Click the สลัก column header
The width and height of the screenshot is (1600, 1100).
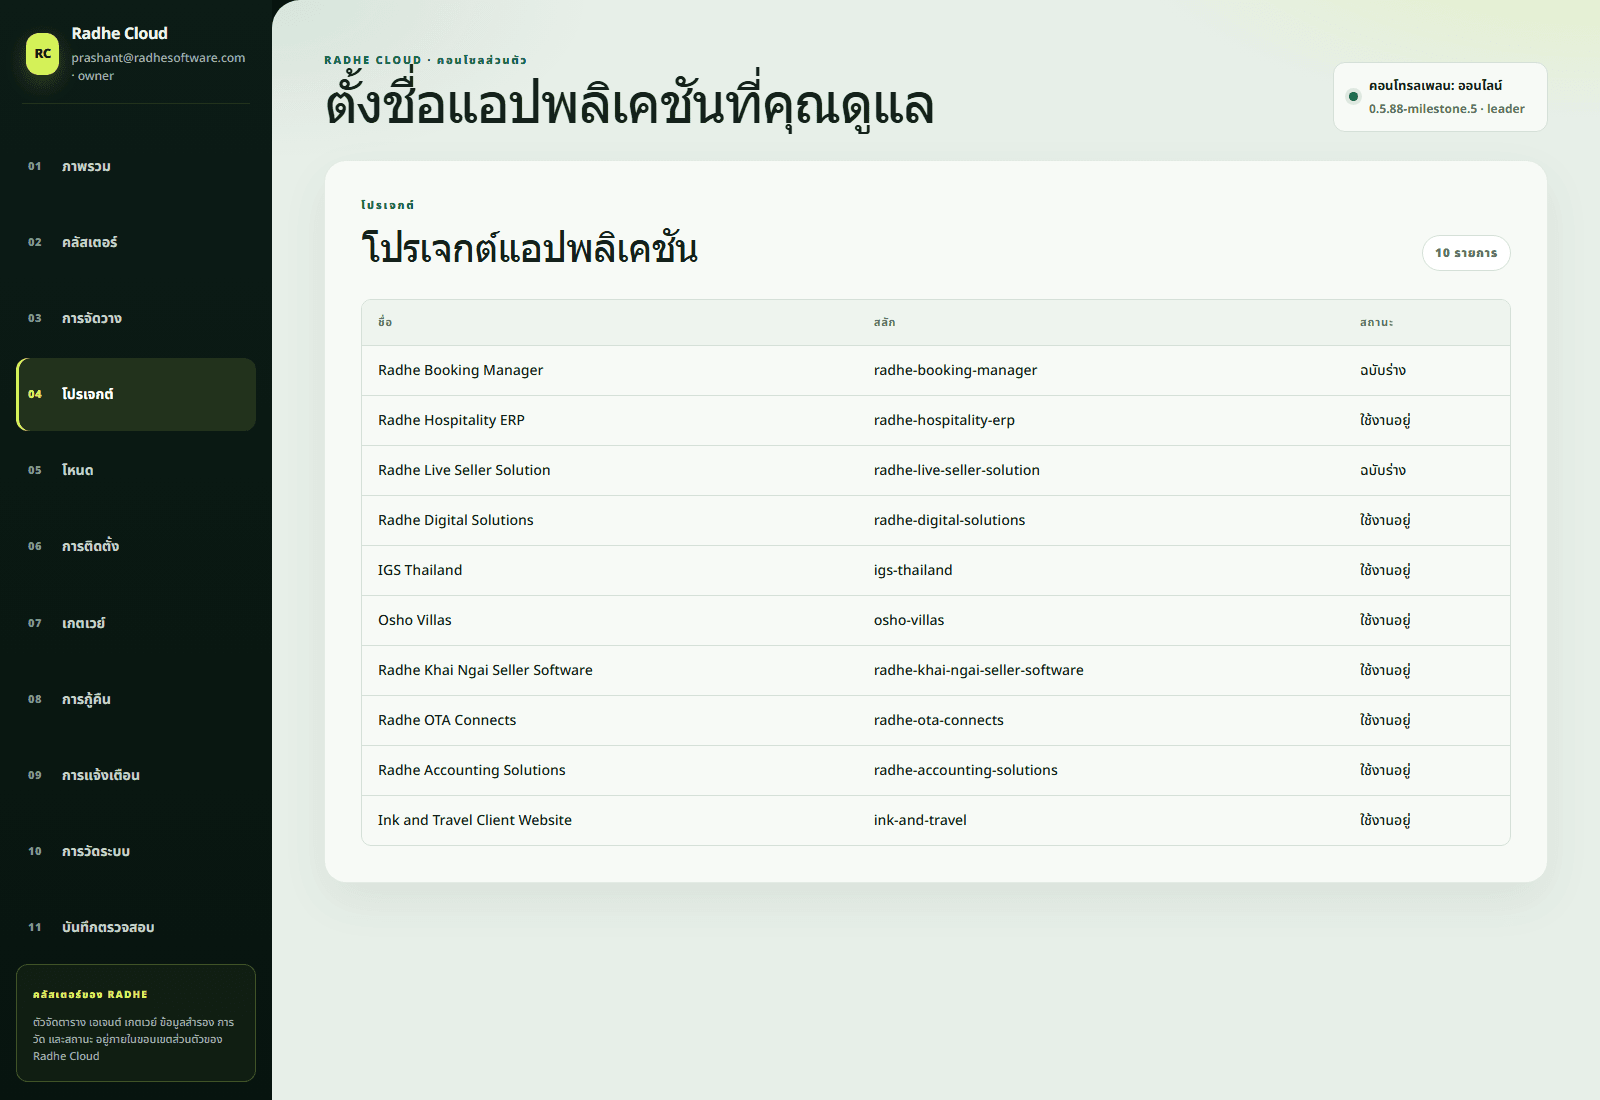(884, 322)
